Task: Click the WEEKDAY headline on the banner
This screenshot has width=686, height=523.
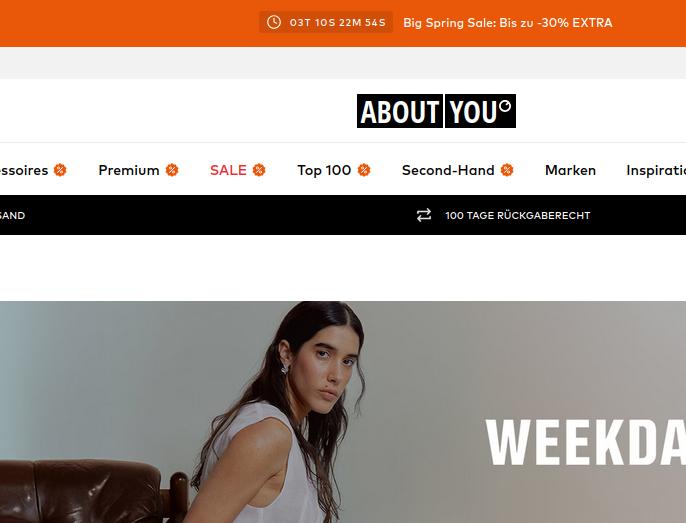Action: coord(586,442)
